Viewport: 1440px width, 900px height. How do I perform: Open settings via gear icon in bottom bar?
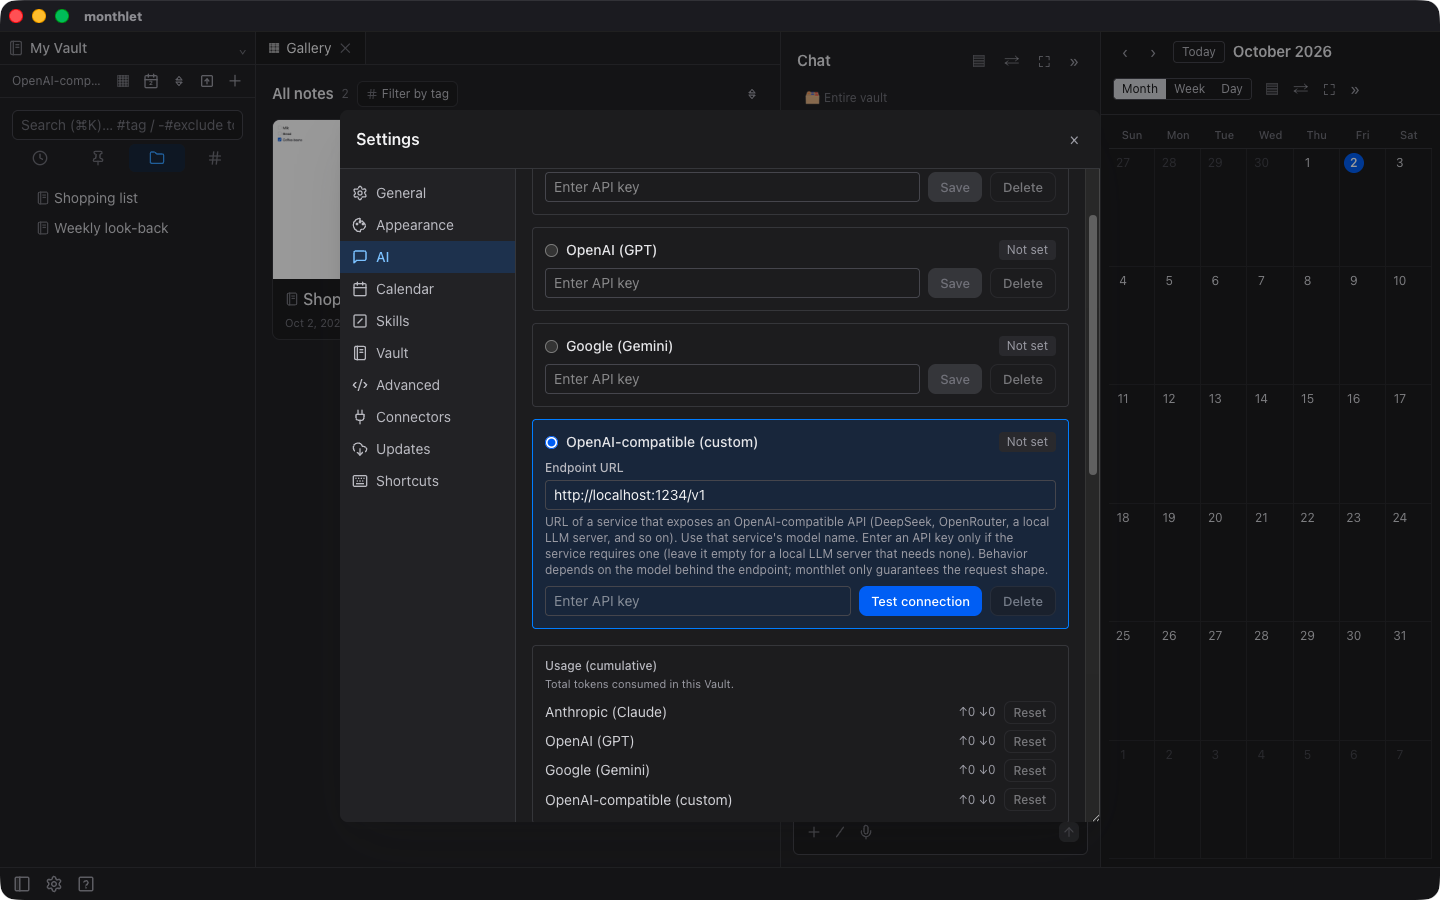coord(54,884)
